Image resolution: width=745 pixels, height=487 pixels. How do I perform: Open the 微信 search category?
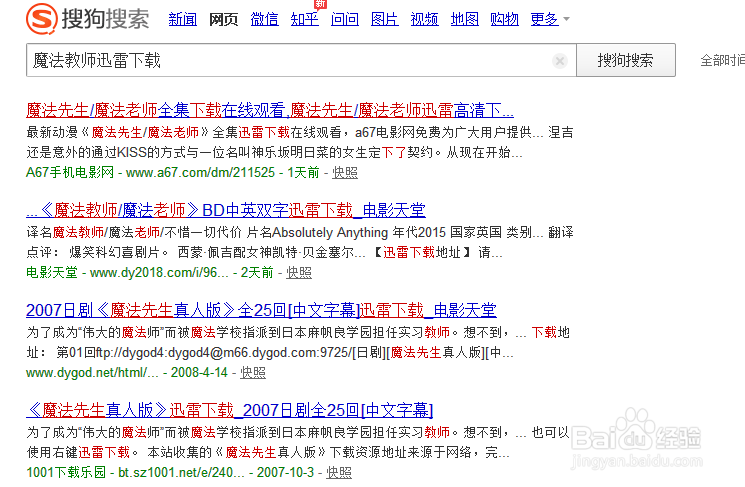pyautogui.click(x=264, y=19)
